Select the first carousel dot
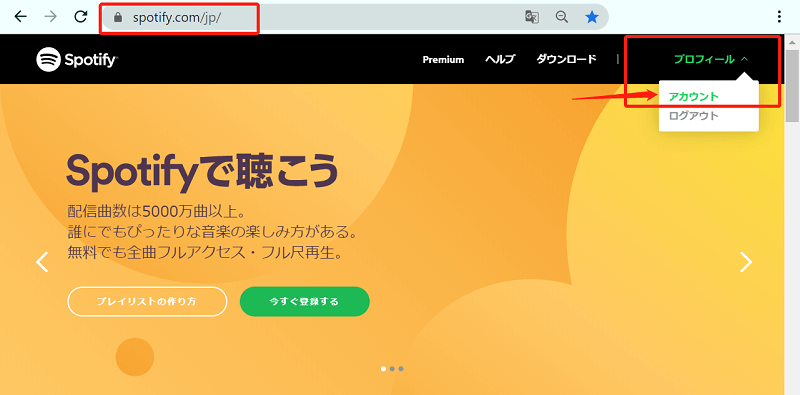Screen dimensions: 800x395 click(x=384, y=368)
